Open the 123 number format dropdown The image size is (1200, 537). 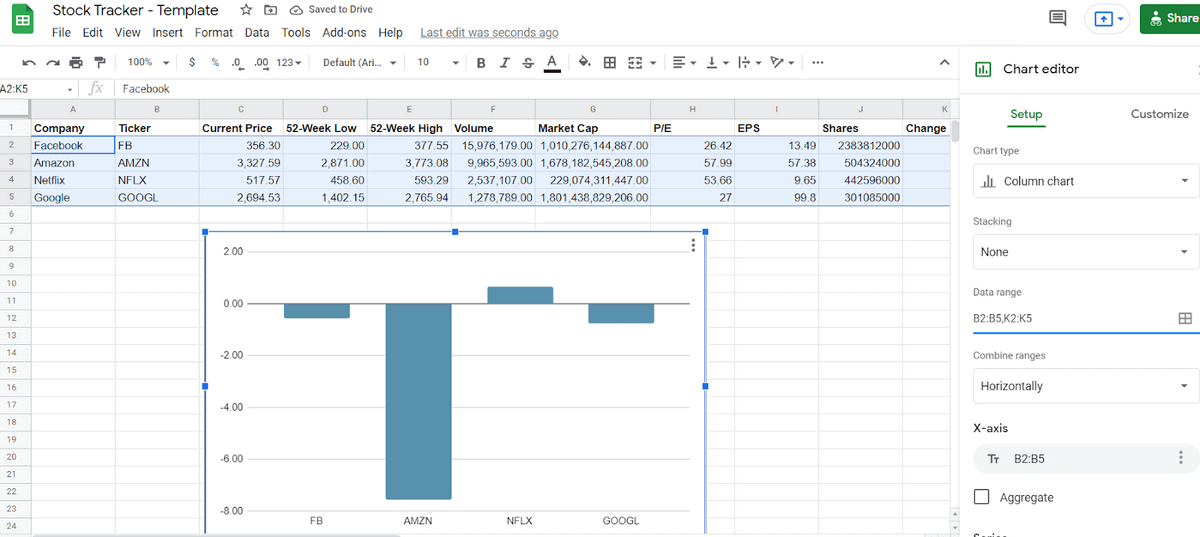pos(289,62)
